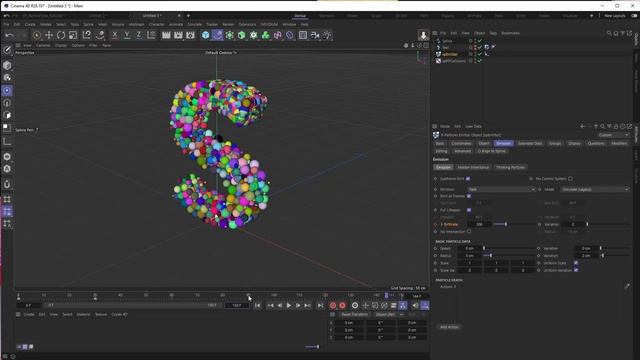The image size is (640, 360).
Task: Click the Back arrow in Attributes panel
Action: tap(582, 127)
